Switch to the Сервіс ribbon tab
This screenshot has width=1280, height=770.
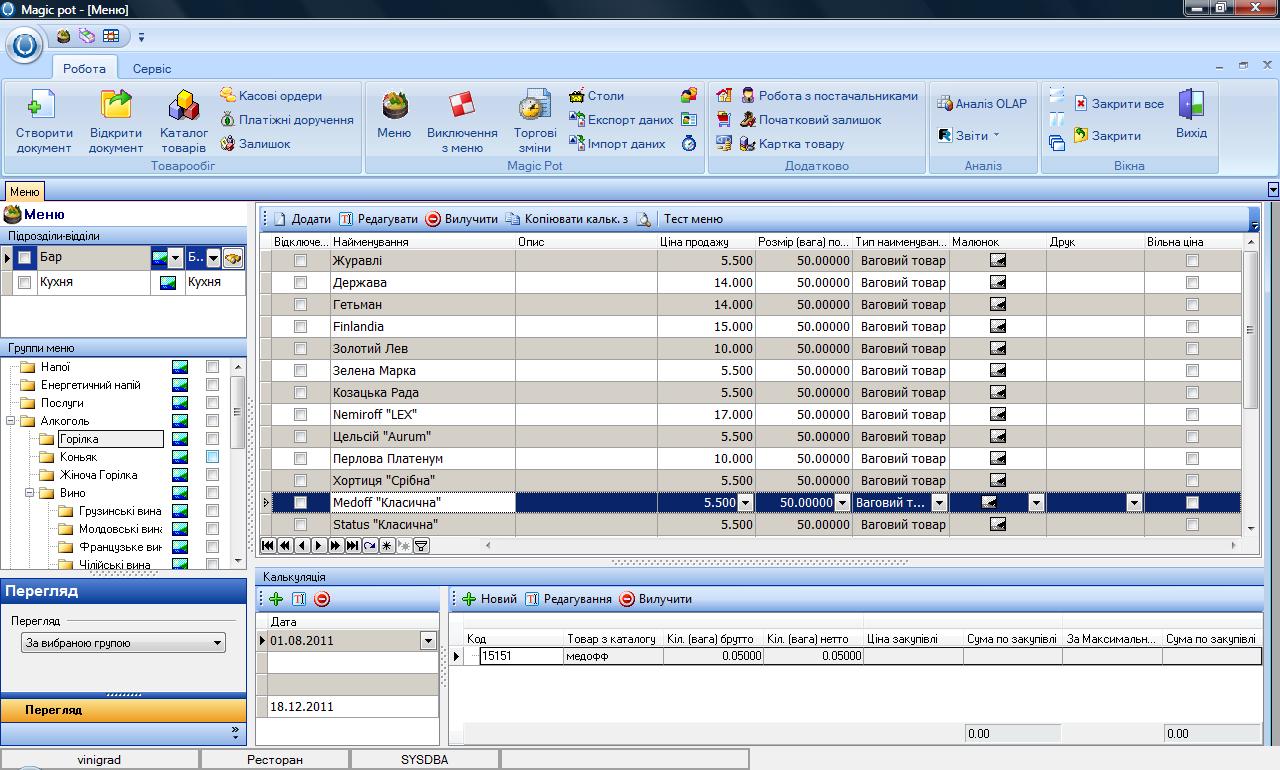151,69
